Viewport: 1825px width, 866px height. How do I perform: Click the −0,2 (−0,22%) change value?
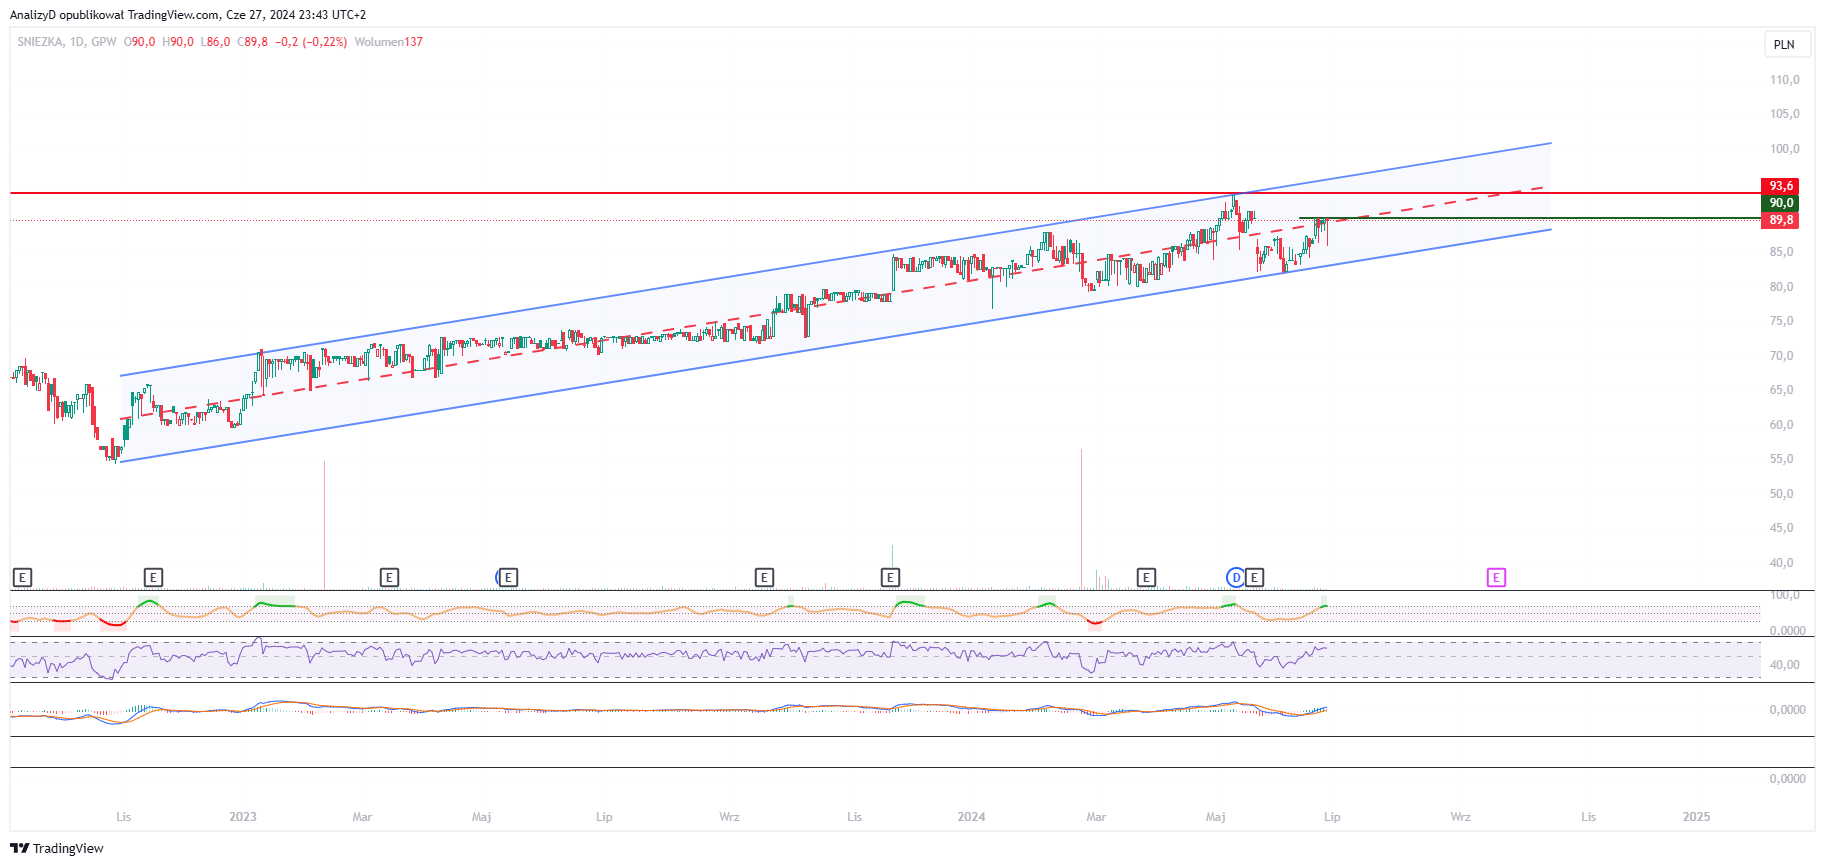(x=311, y=42)
